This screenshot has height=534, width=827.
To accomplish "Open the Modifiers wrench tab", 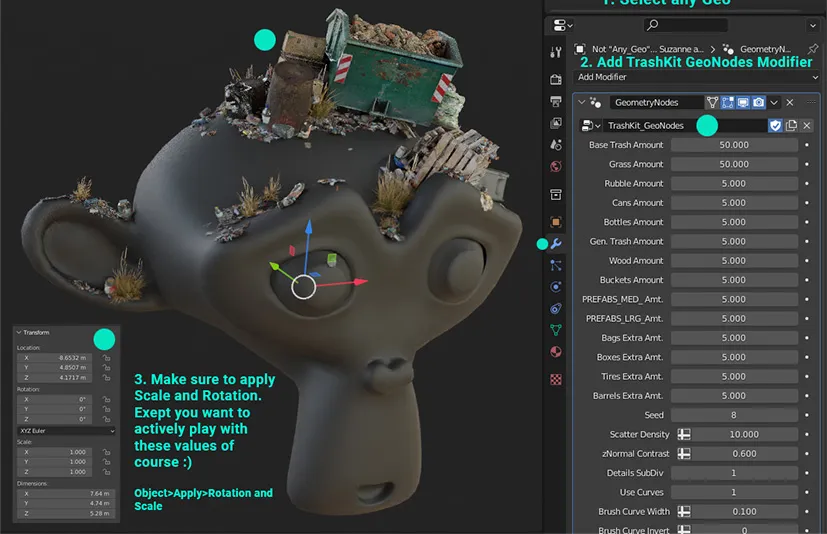I will tap(556, 244).
